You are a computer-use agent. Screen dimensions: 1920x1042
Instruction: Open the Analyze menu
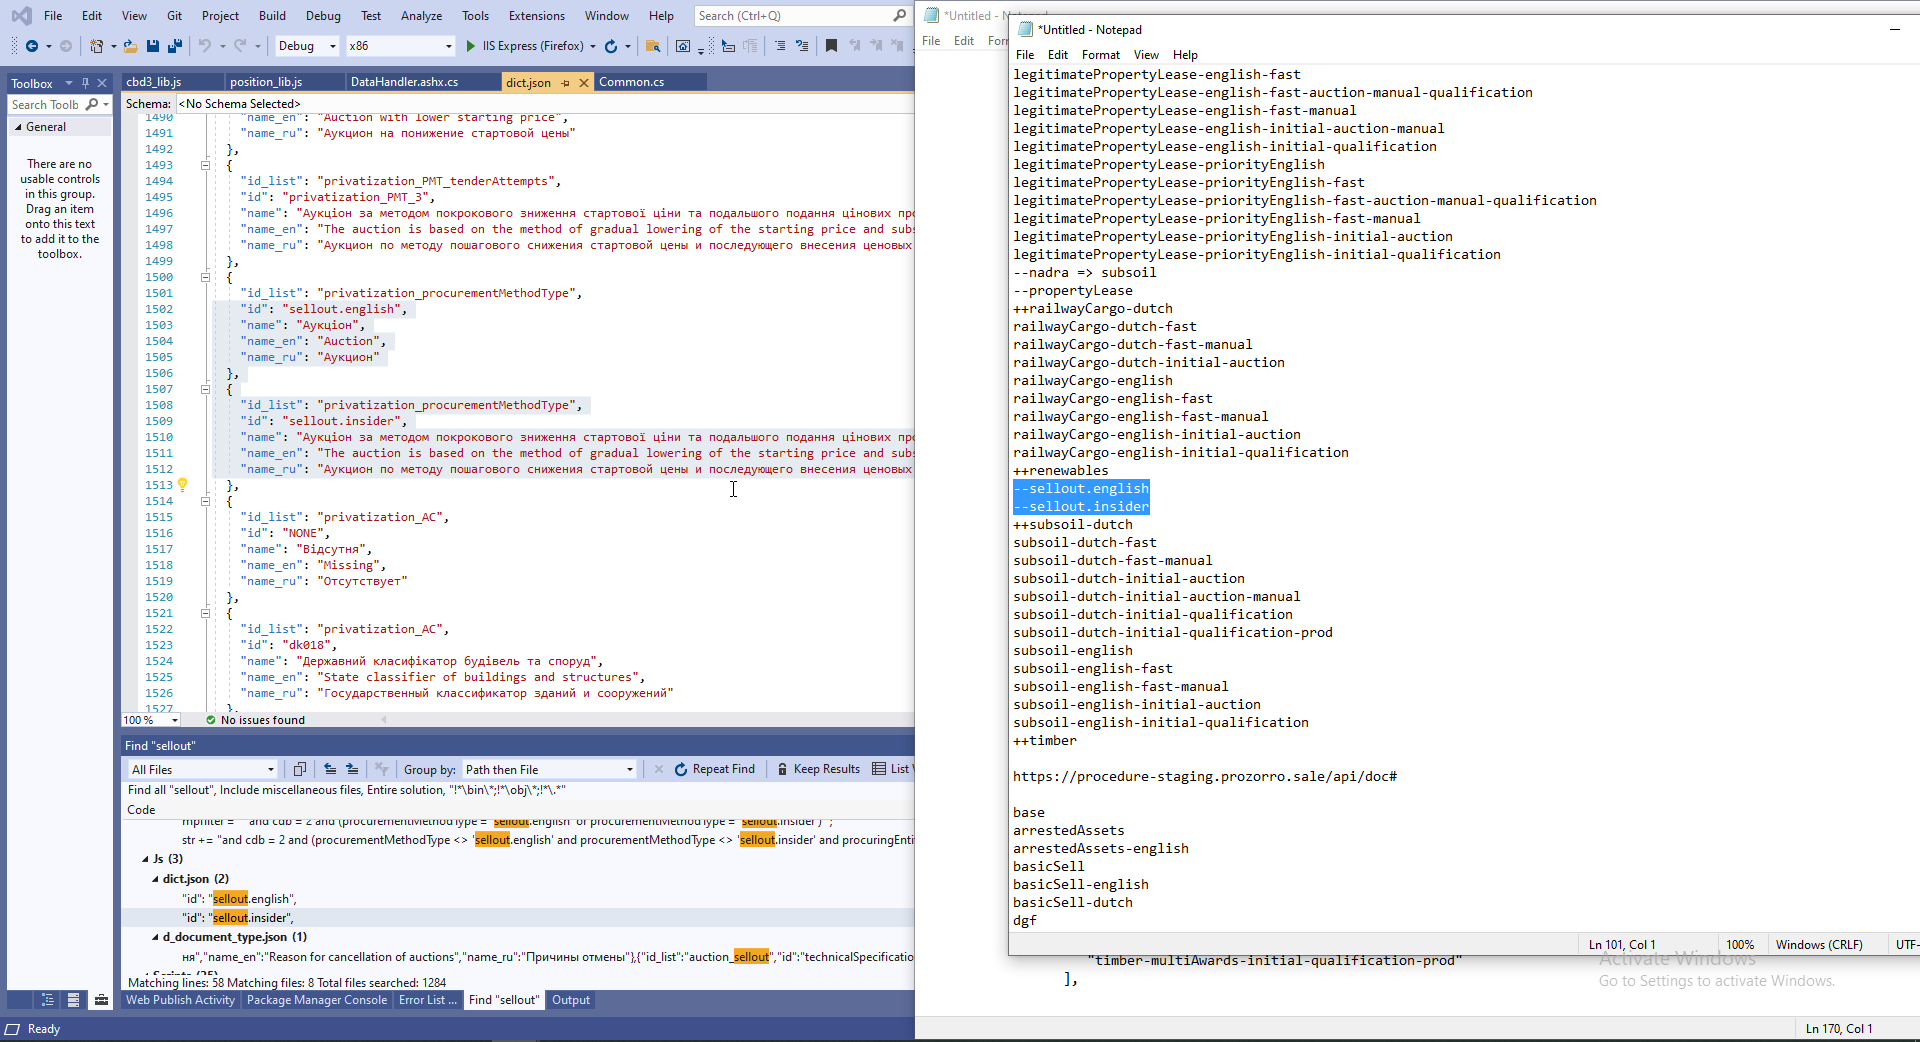tap(421, 16)
